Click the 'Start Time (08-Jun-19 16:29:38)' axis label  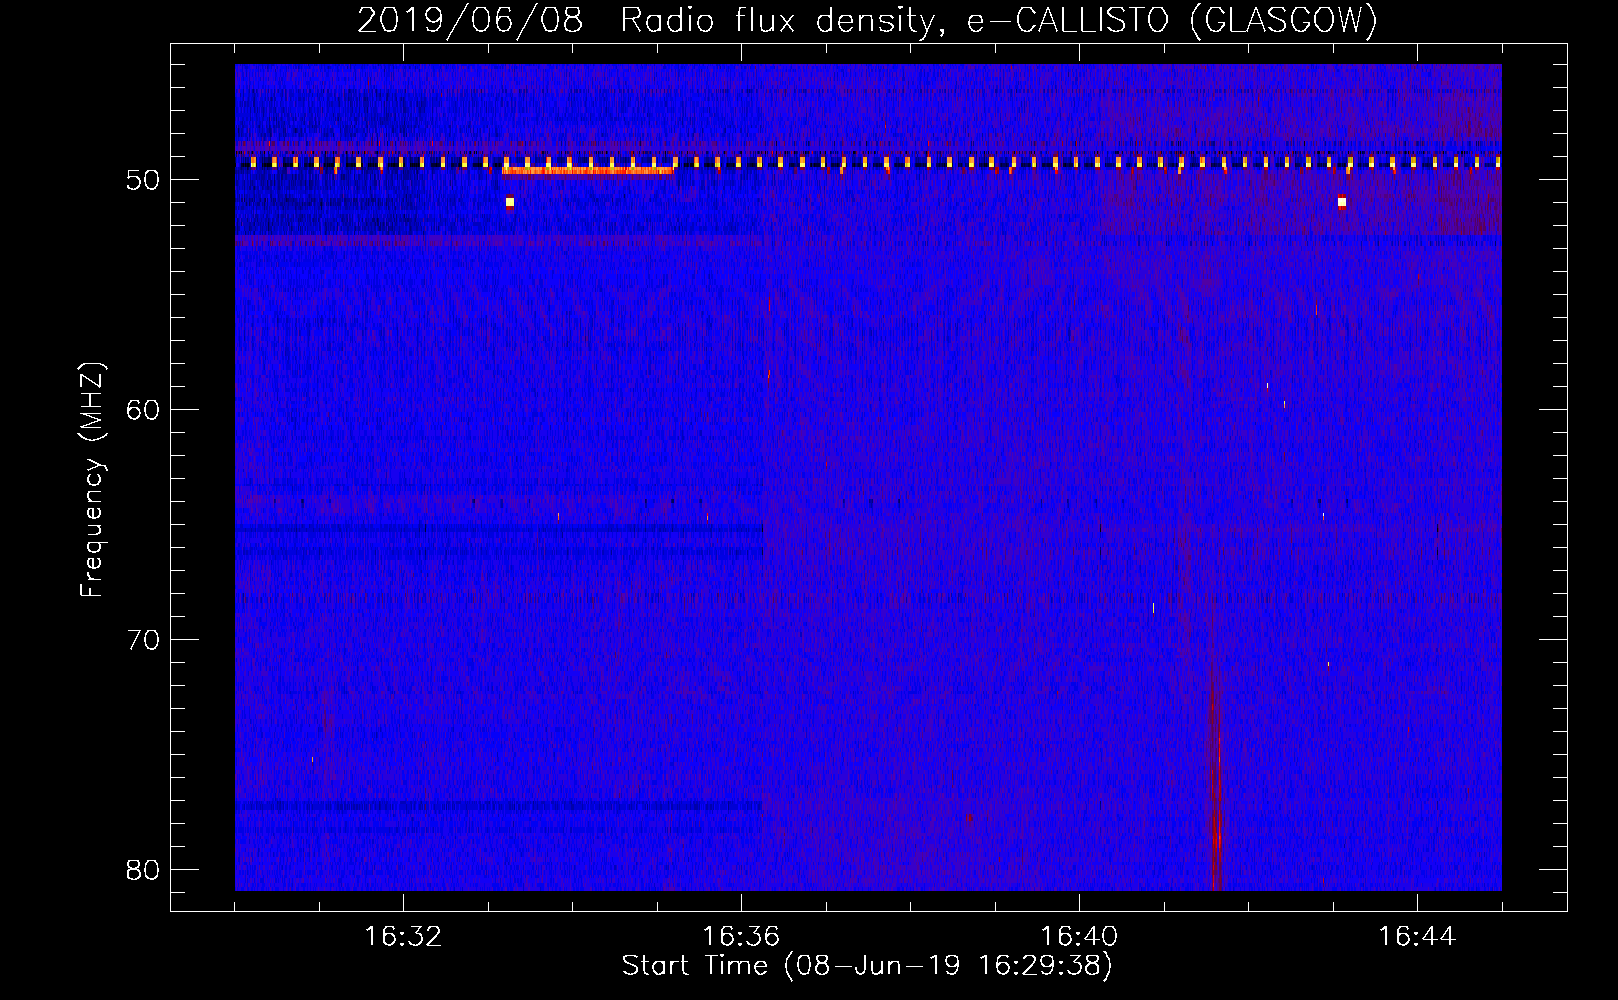pos(867,965)
